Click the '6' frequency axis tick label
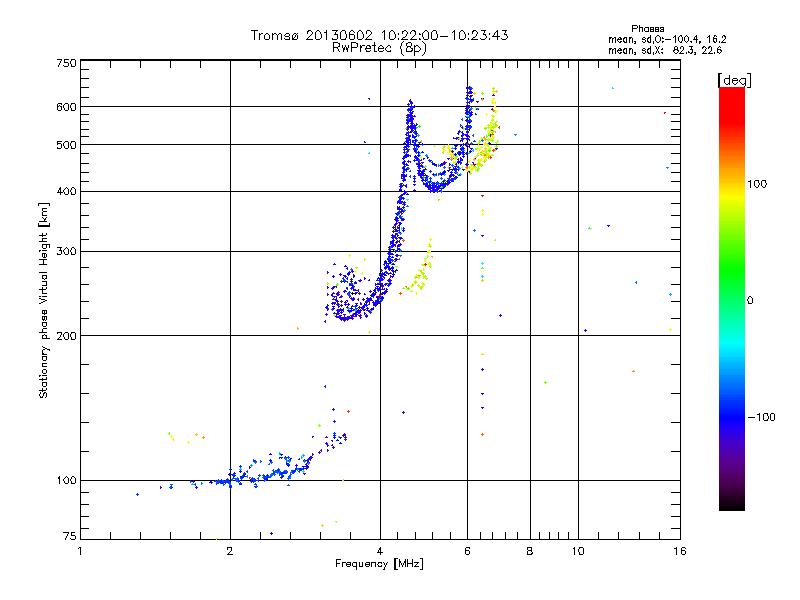Screen dimensions: 800x600 467,551
